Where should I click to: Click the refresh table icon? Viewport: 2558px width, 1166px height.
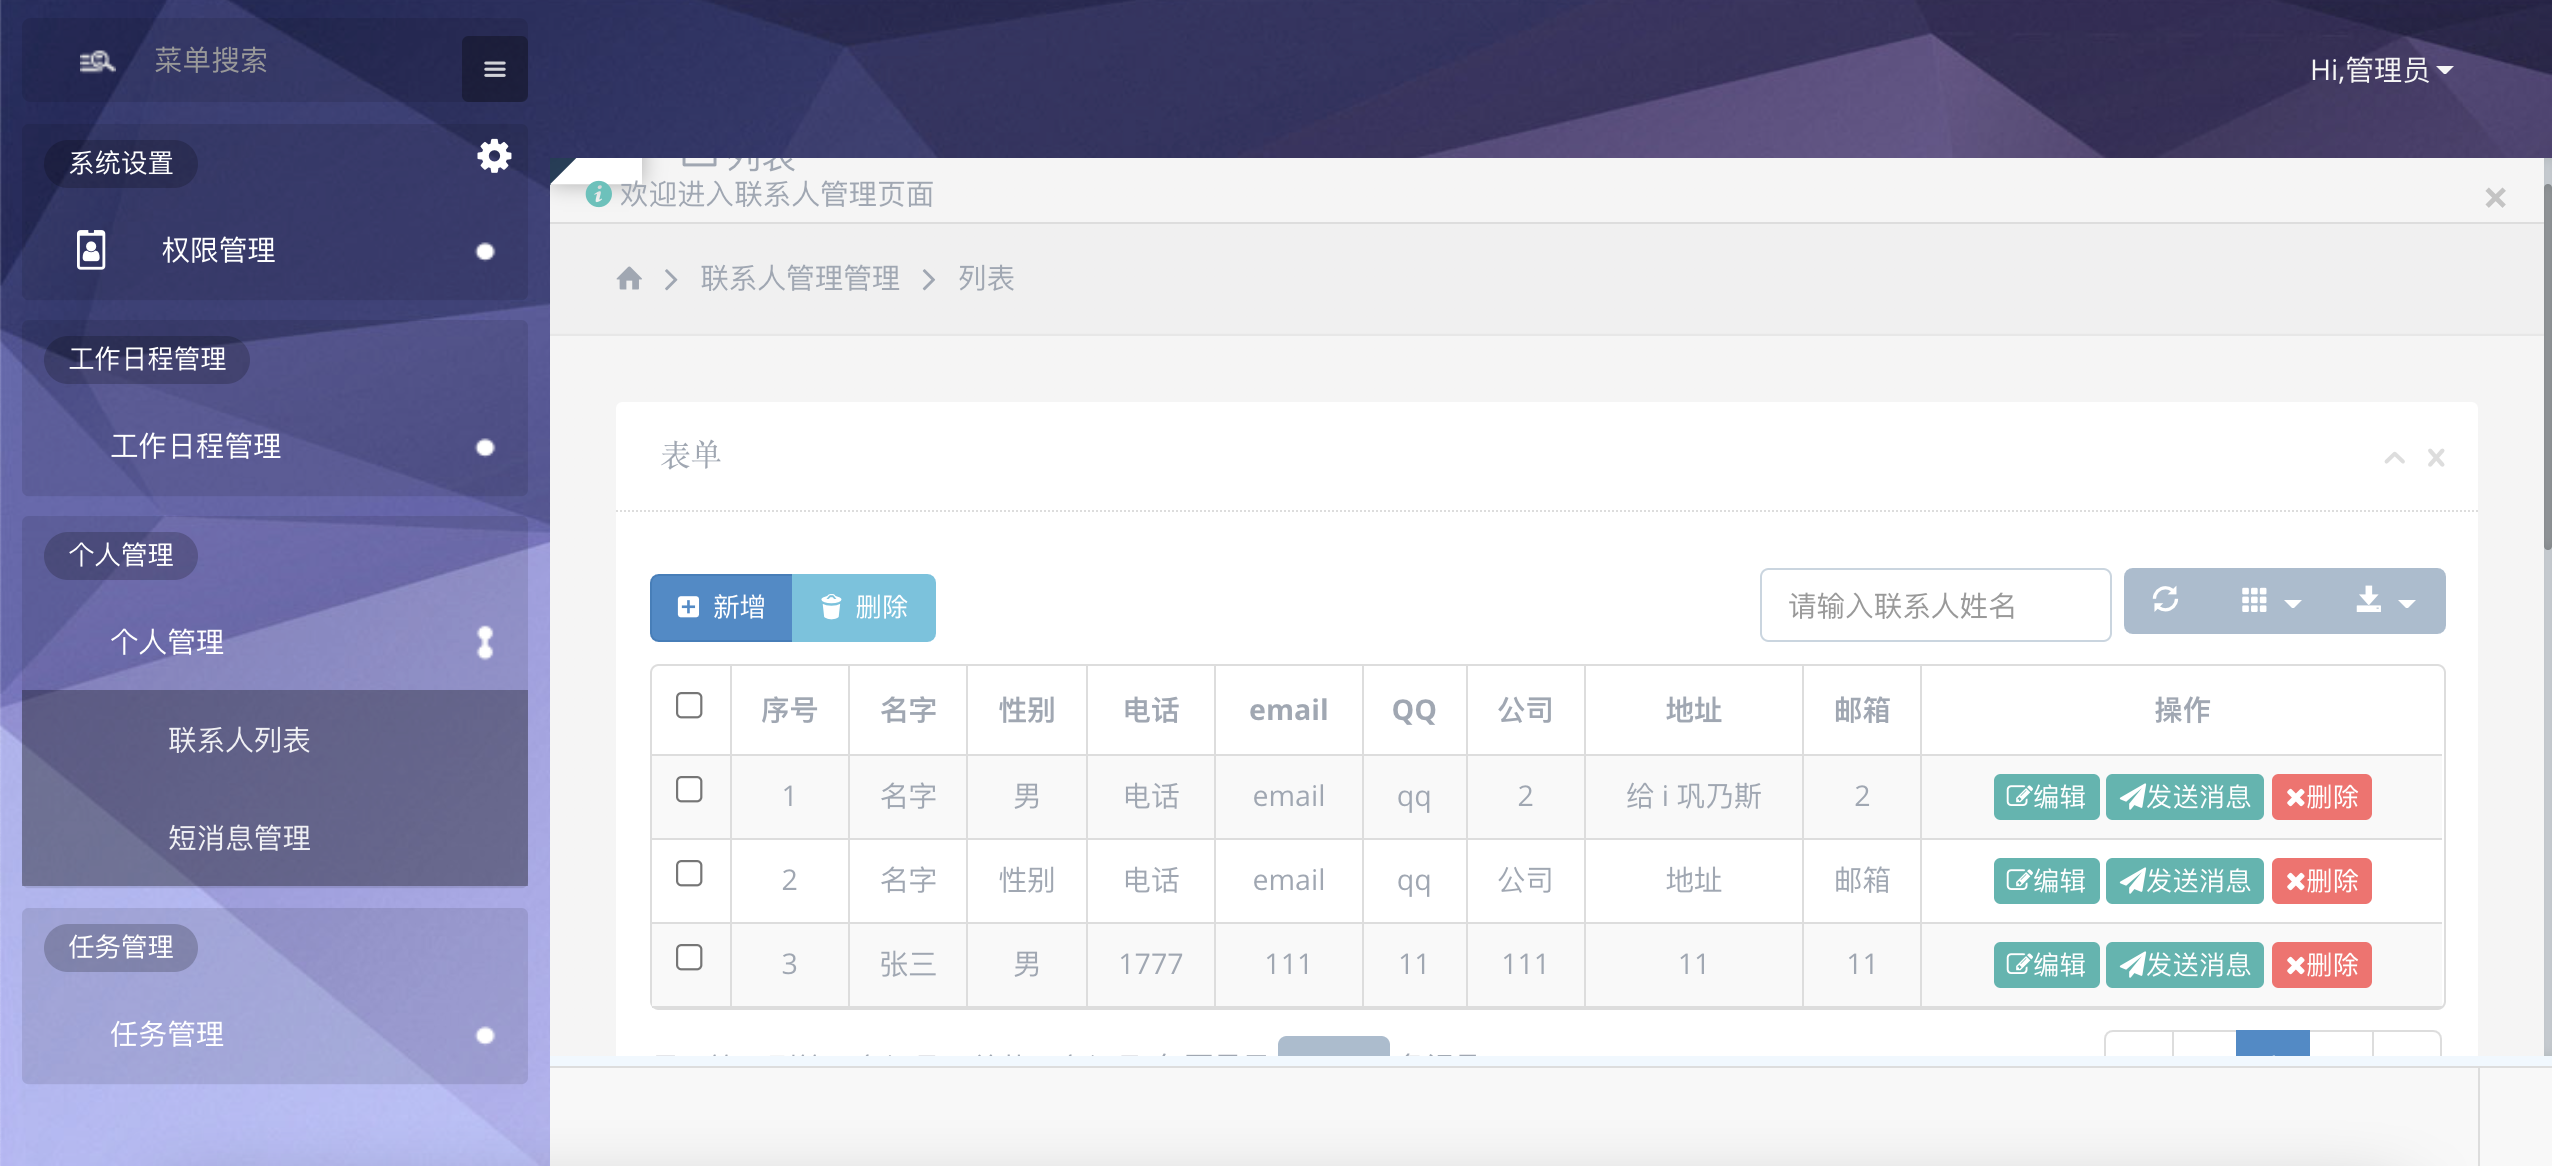(x=2165, y=600)
